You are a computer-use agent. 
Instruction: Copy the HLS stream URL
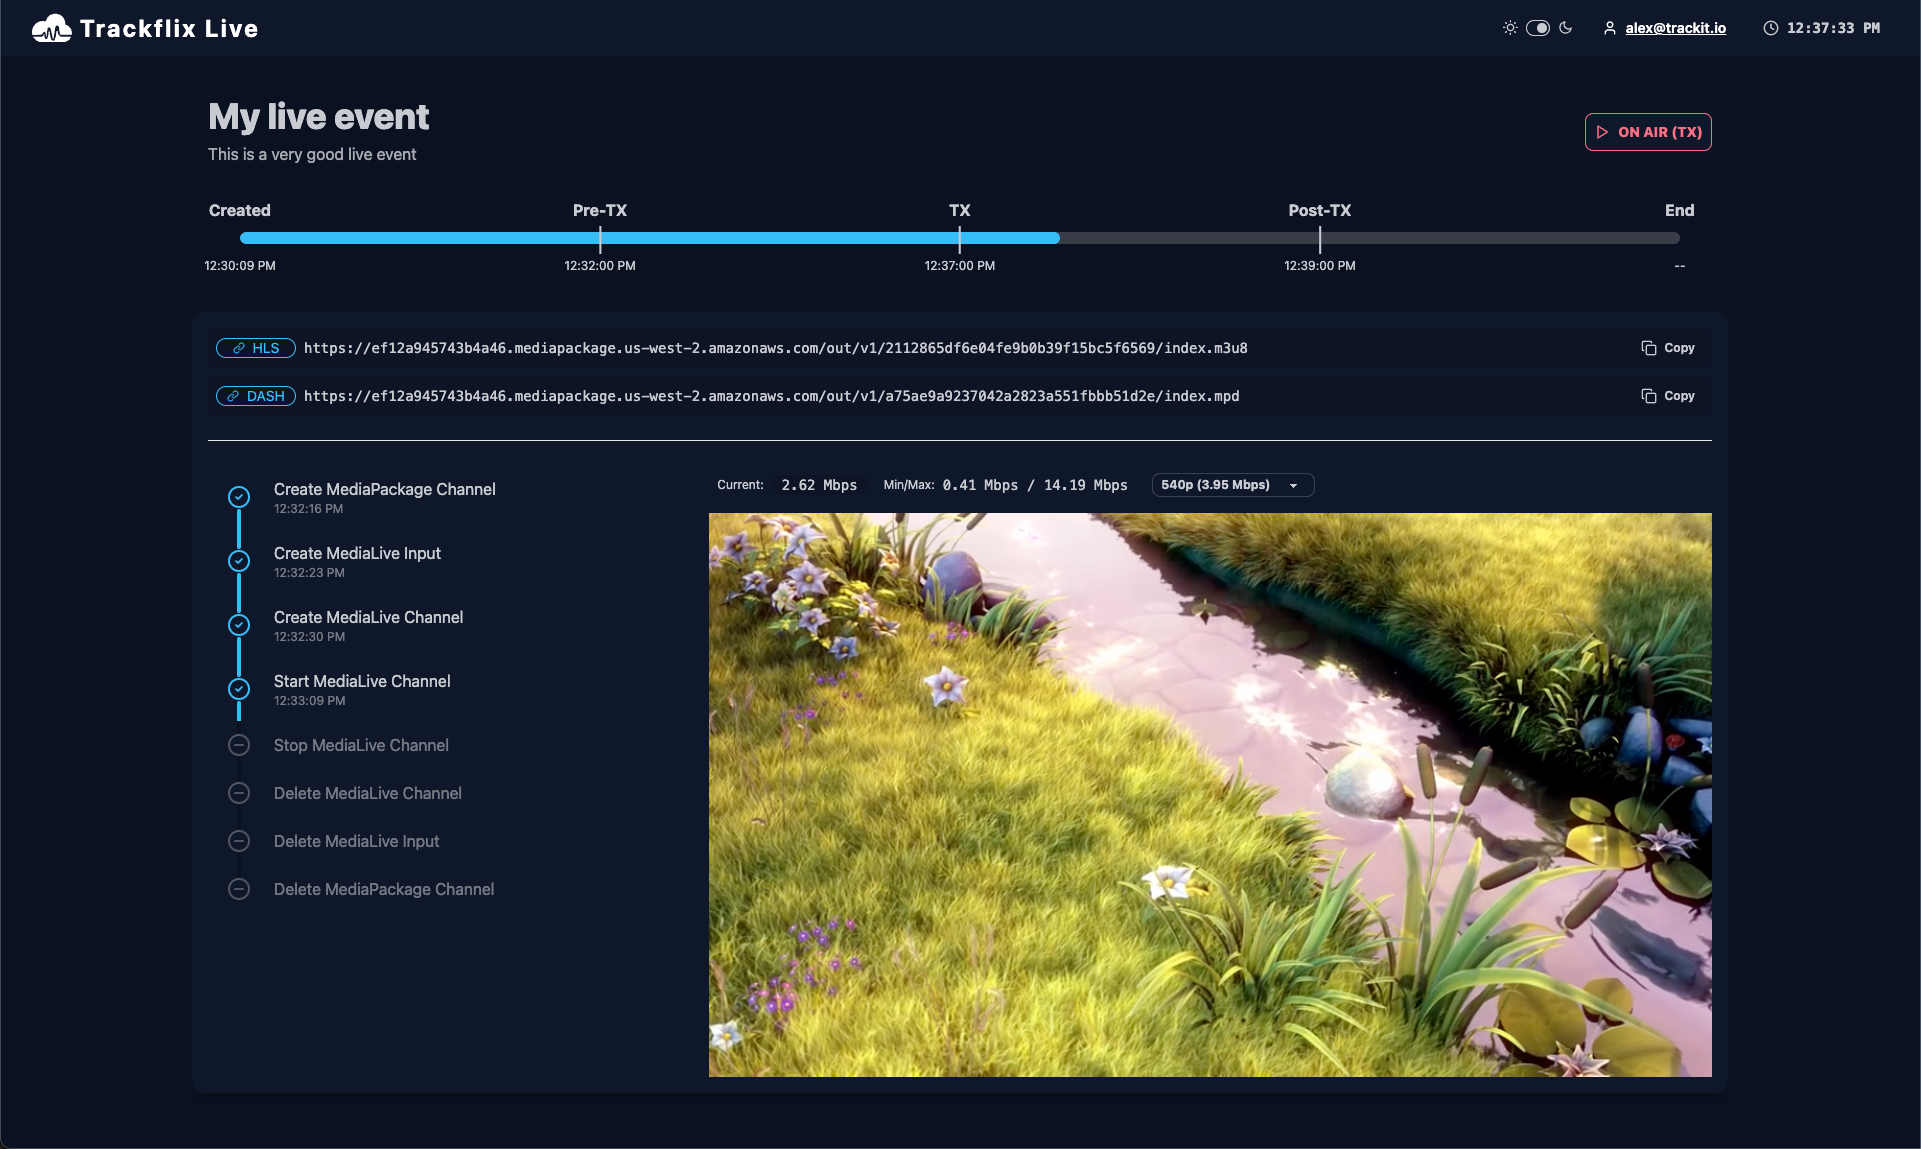click(1668, 348)
